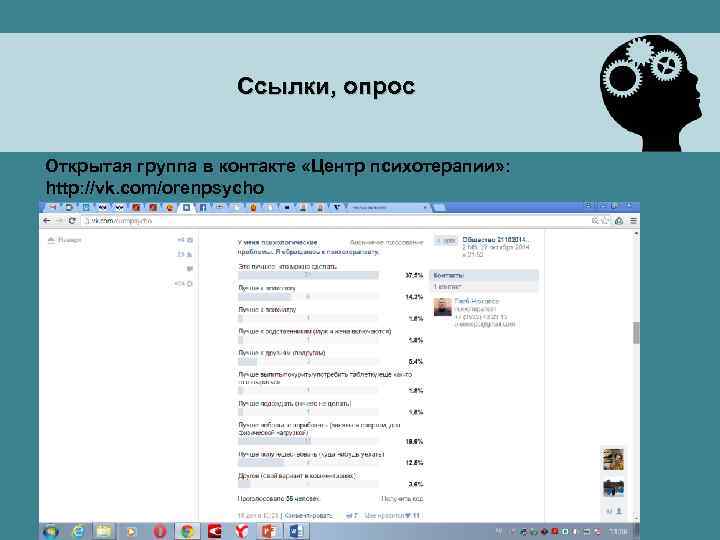This screenshot has height=540, width=720.
Task: Open Yandex browser in taskbar
Action: pyautogui.click(x=242, y=531)
